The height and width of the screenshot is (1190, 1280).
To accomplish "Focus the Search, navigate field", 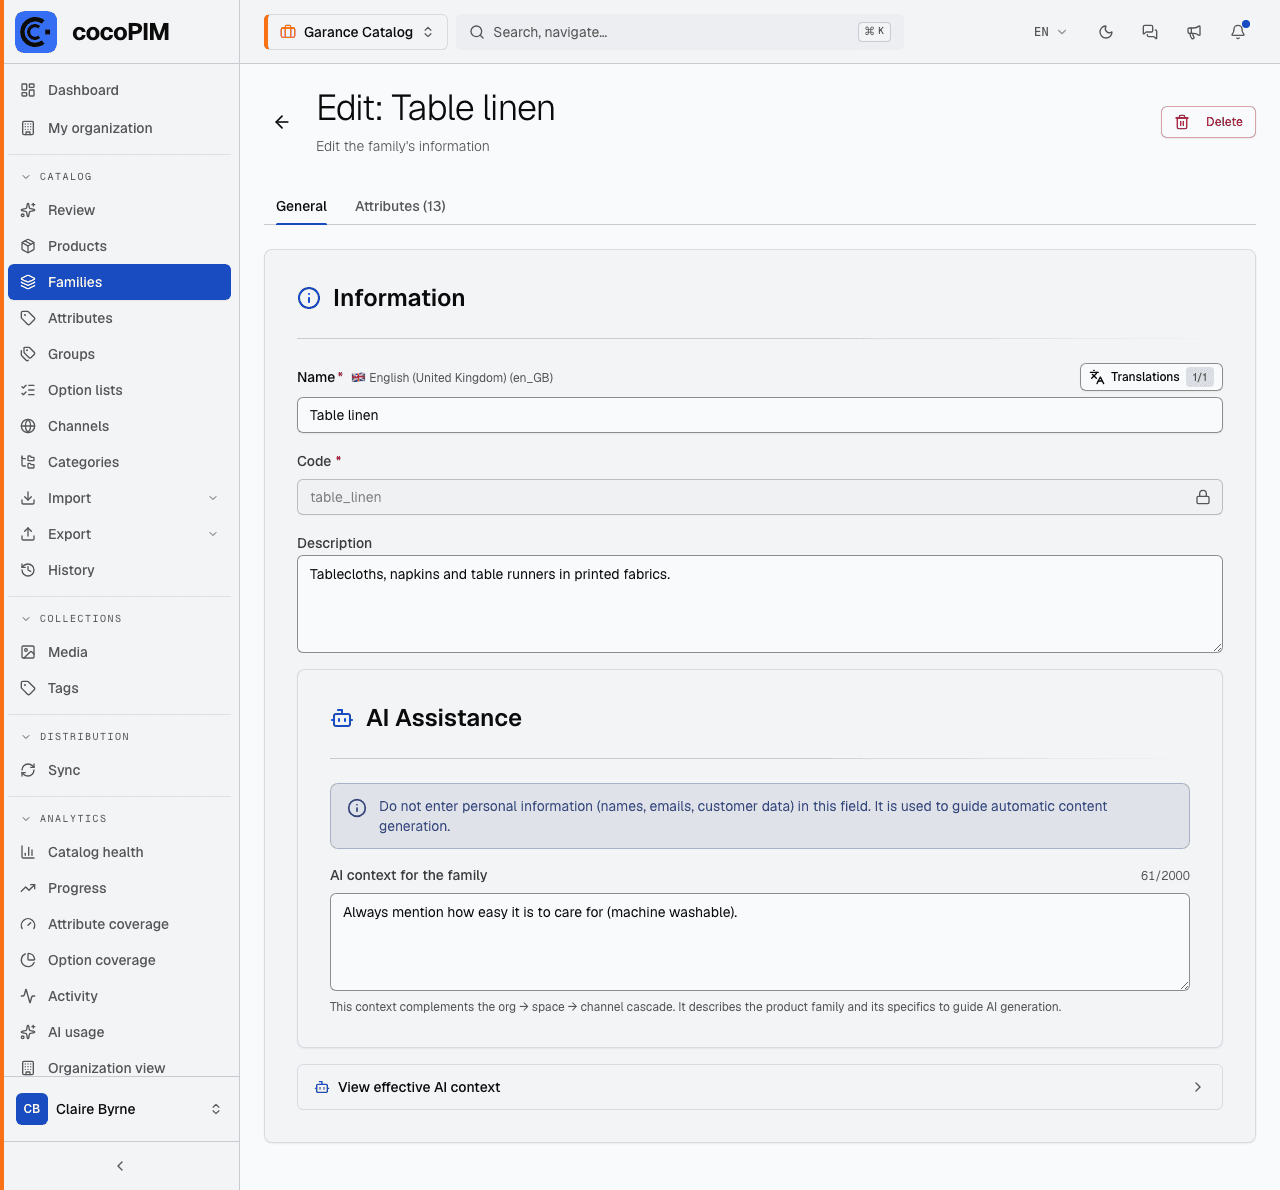I will click(680, 32).
